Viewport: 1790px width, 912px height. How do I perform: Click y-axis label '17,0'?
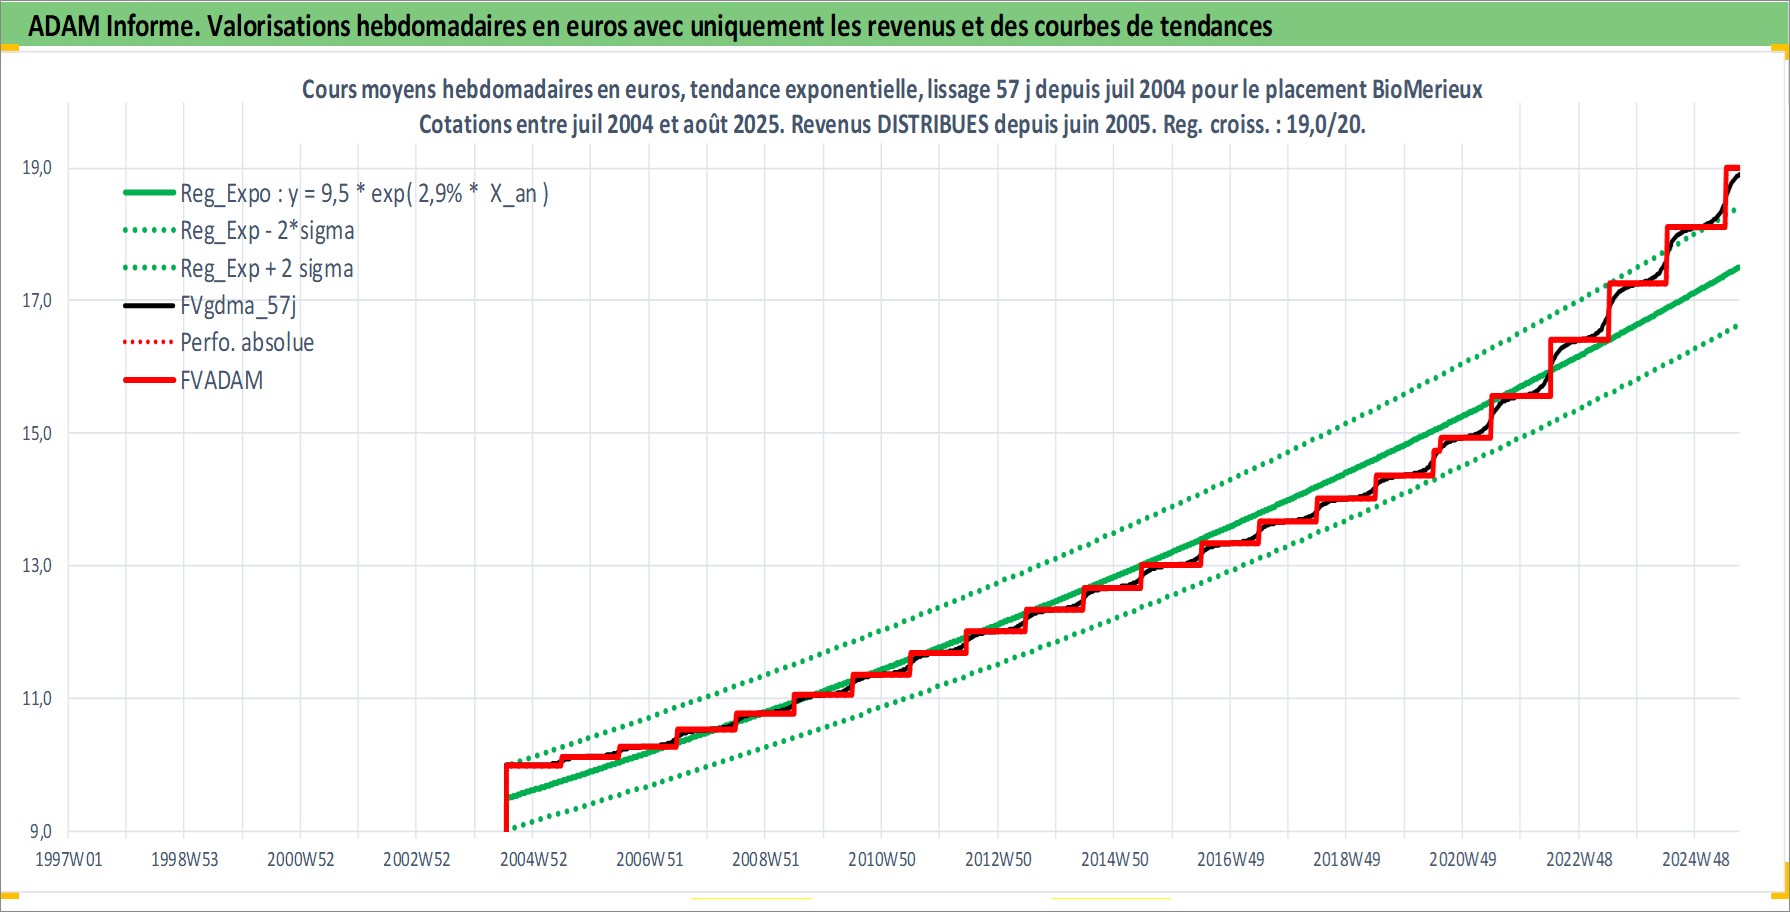[37, 300]
